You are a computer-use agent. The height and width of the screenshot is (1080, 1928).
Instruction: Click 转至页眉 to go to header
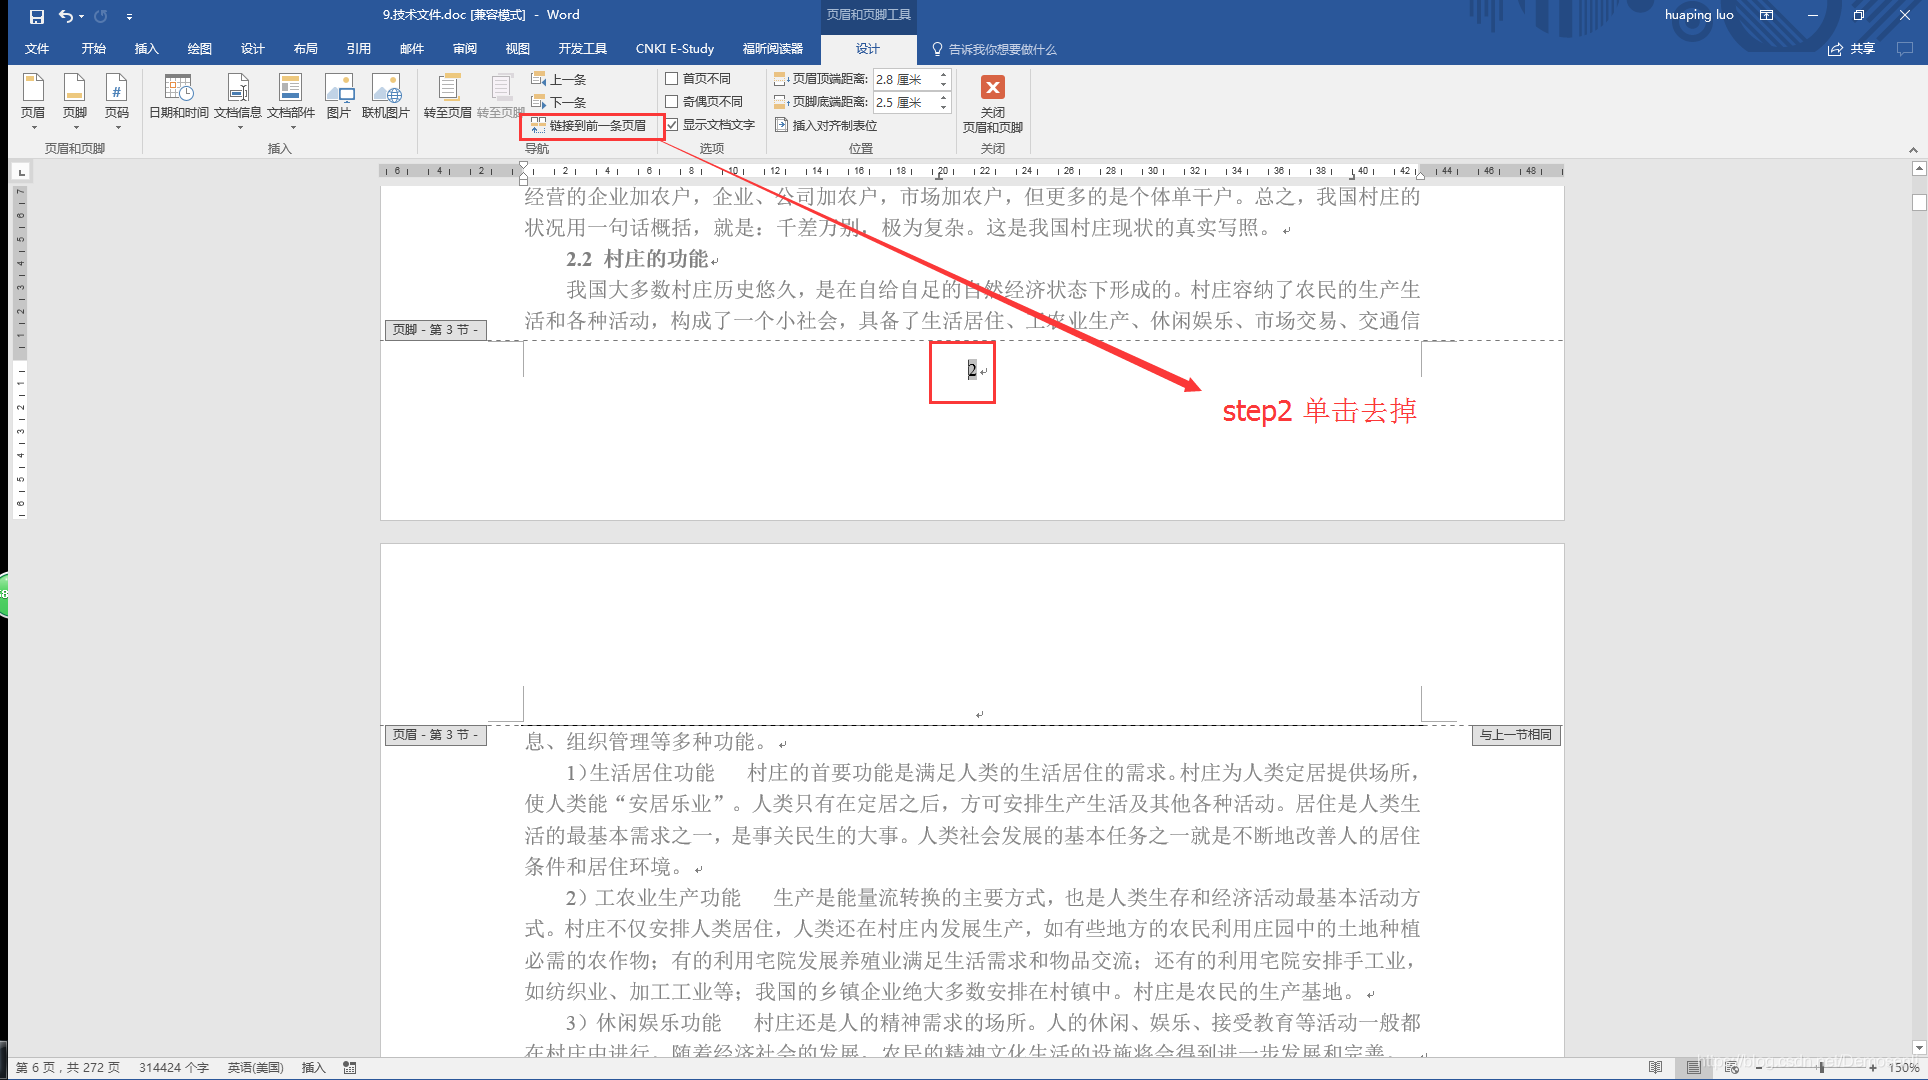click(x=448, y=96)
